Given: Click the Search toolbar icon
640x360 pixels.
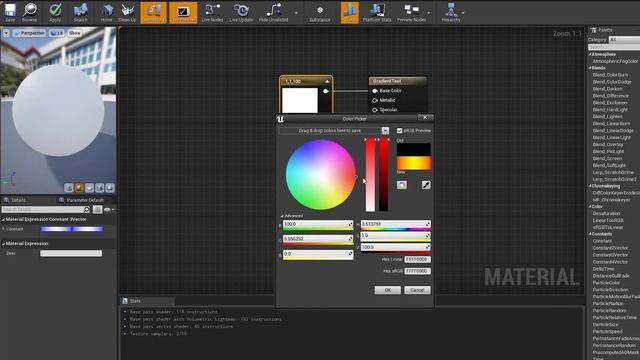Looking at the screenshot, I should tap(81, 12).
